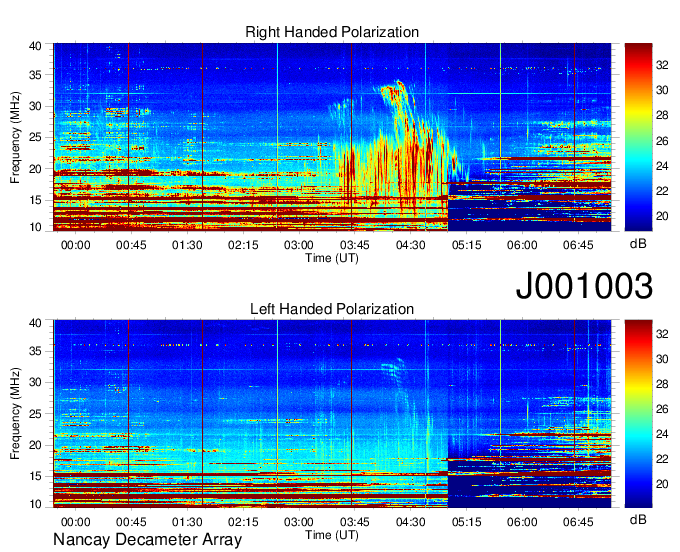The height and width of the screenshot is (552, 680).
Task: Click 'Frequency (MHz)' axis label of Left Handed plot
Action: click(15, 414)
